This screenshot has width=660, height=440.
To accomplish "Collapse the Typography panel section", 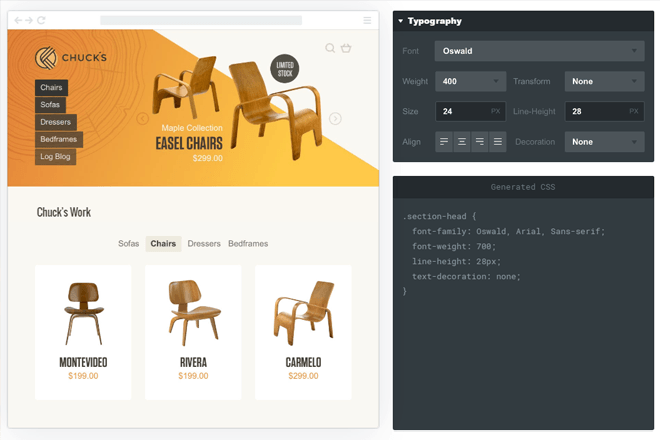I will pos(401,21).
